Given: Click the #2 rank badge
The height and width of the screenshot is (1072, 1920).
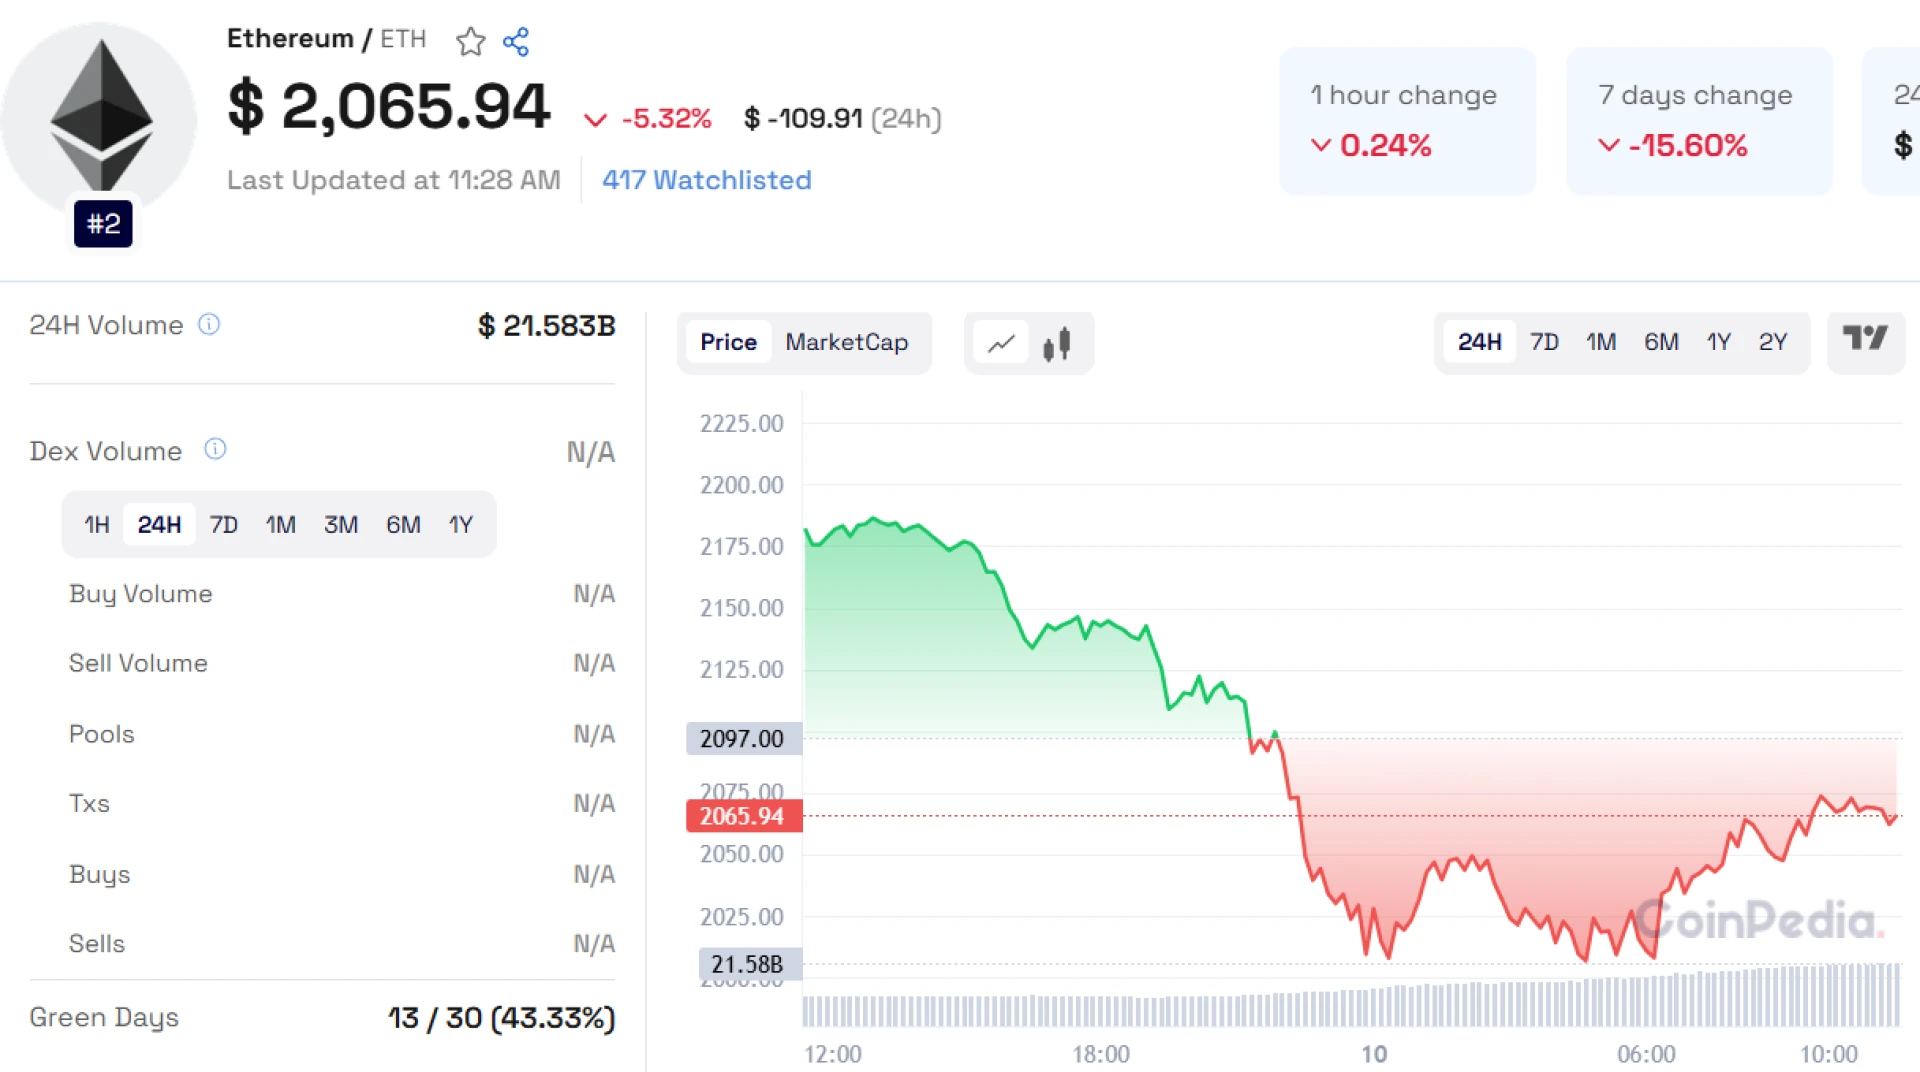Looking at the screenshot, I should [x=103, y=223].
